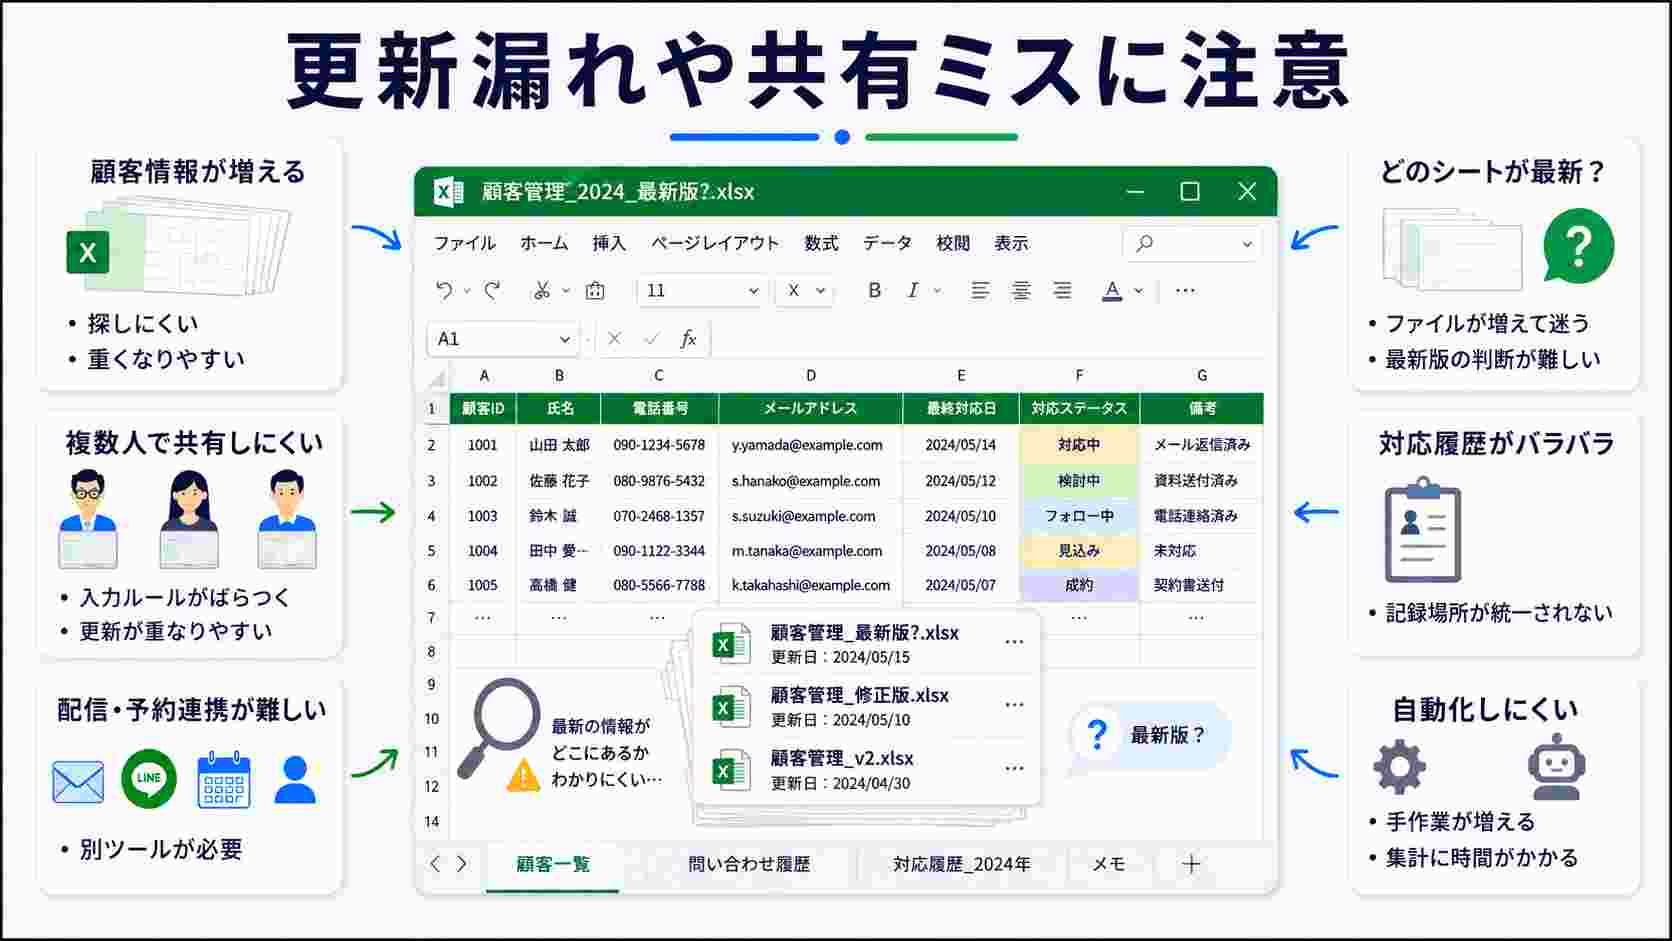
Task: Open the ホーム tab
Action: [544, 243]
